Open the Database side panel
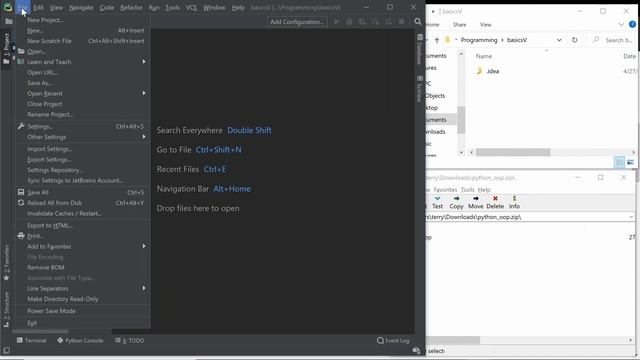Viewport: 640px width, 360px height. (420, 50)
